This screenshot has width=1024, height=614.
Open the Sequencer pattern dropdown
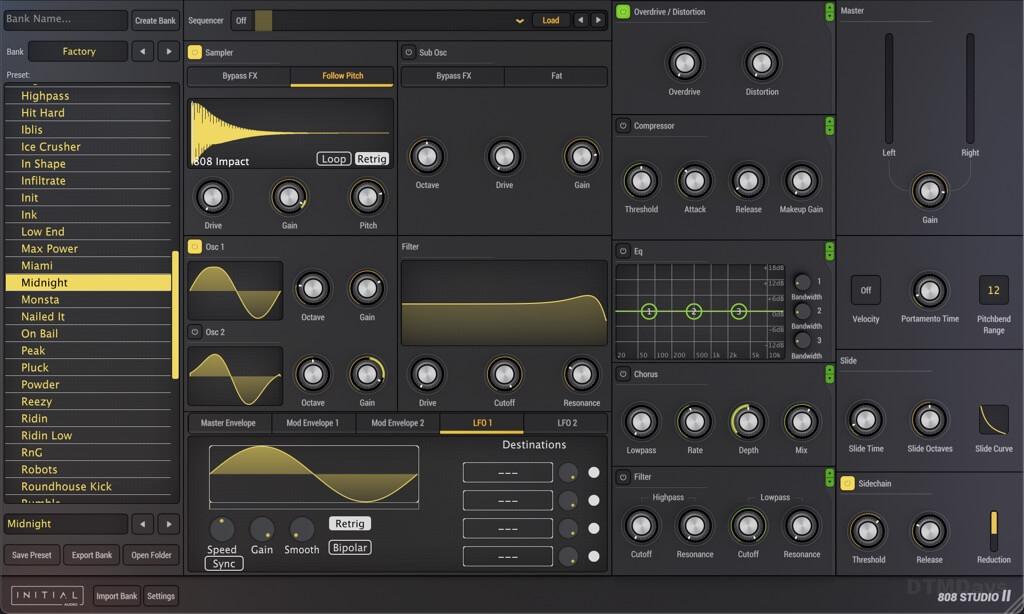coord(519,19)
